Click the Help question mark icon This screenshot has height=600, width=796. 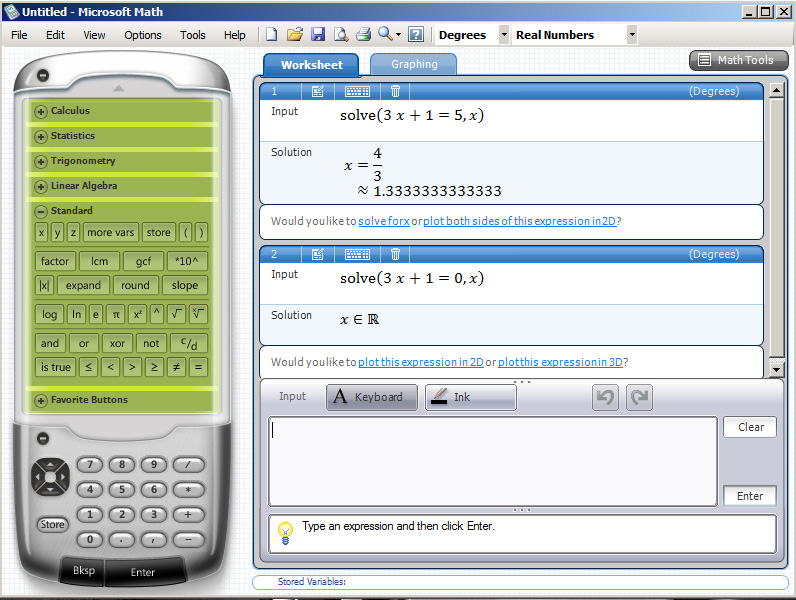(416, 35)
